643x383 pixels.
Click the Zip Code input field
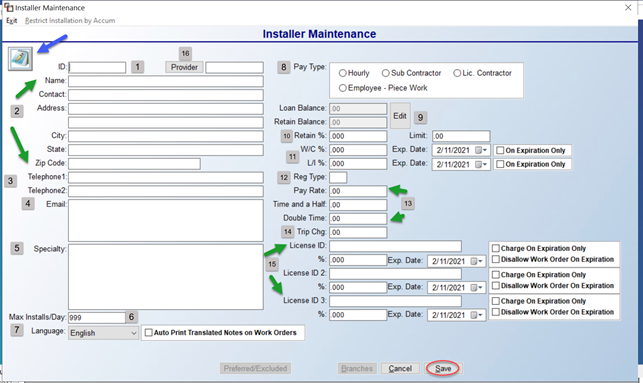(135, 164)
